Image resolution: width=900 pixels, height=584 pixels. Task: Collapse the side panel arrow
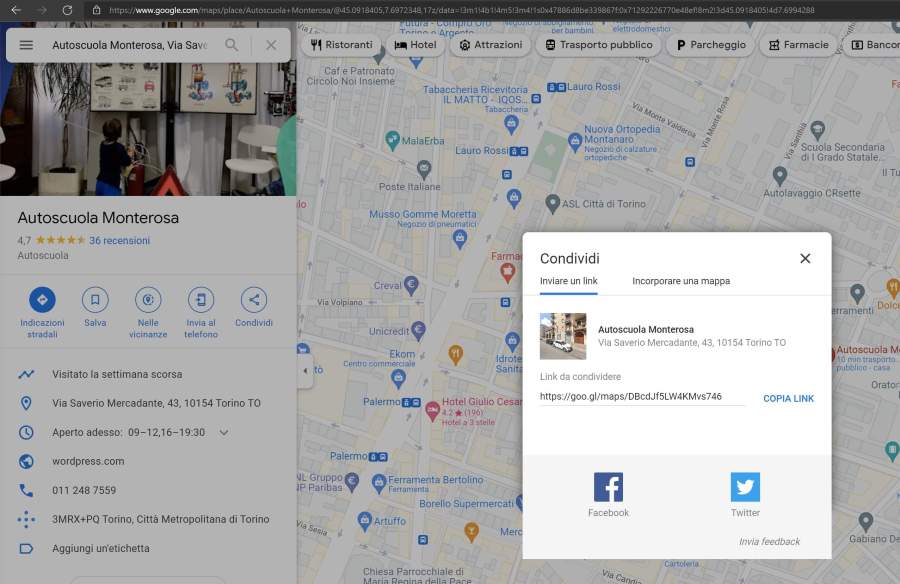pyautogui.click(x=304, y=371)
